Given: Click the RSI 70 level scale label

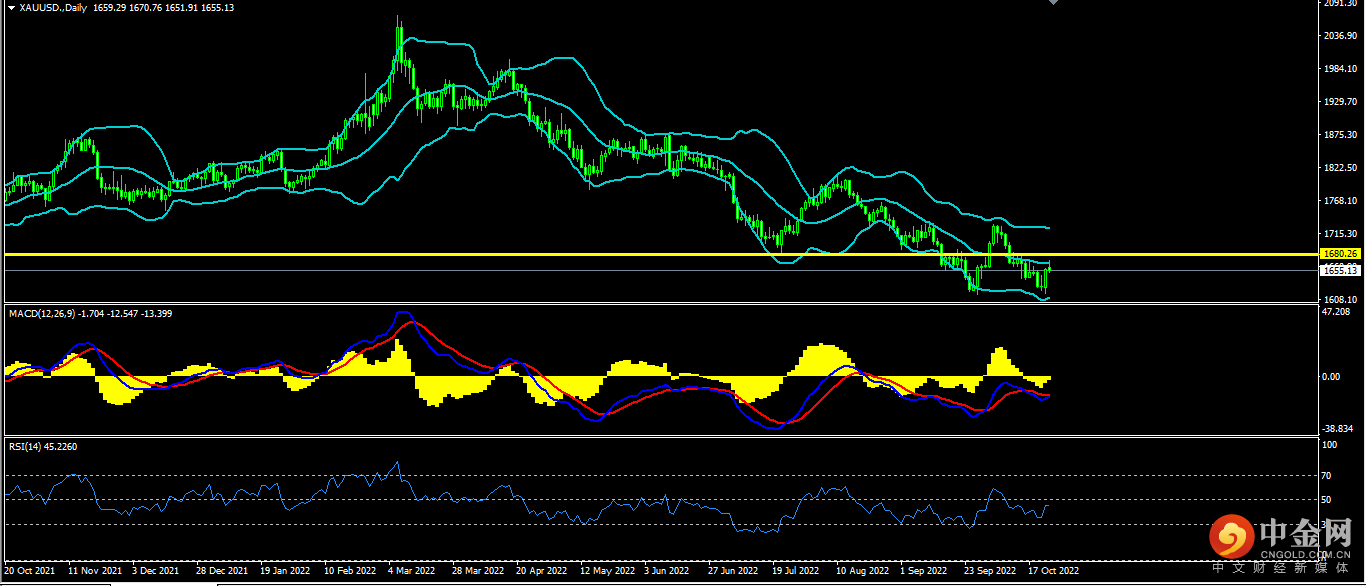Looking at the screenshot, I should [1327, 475].
